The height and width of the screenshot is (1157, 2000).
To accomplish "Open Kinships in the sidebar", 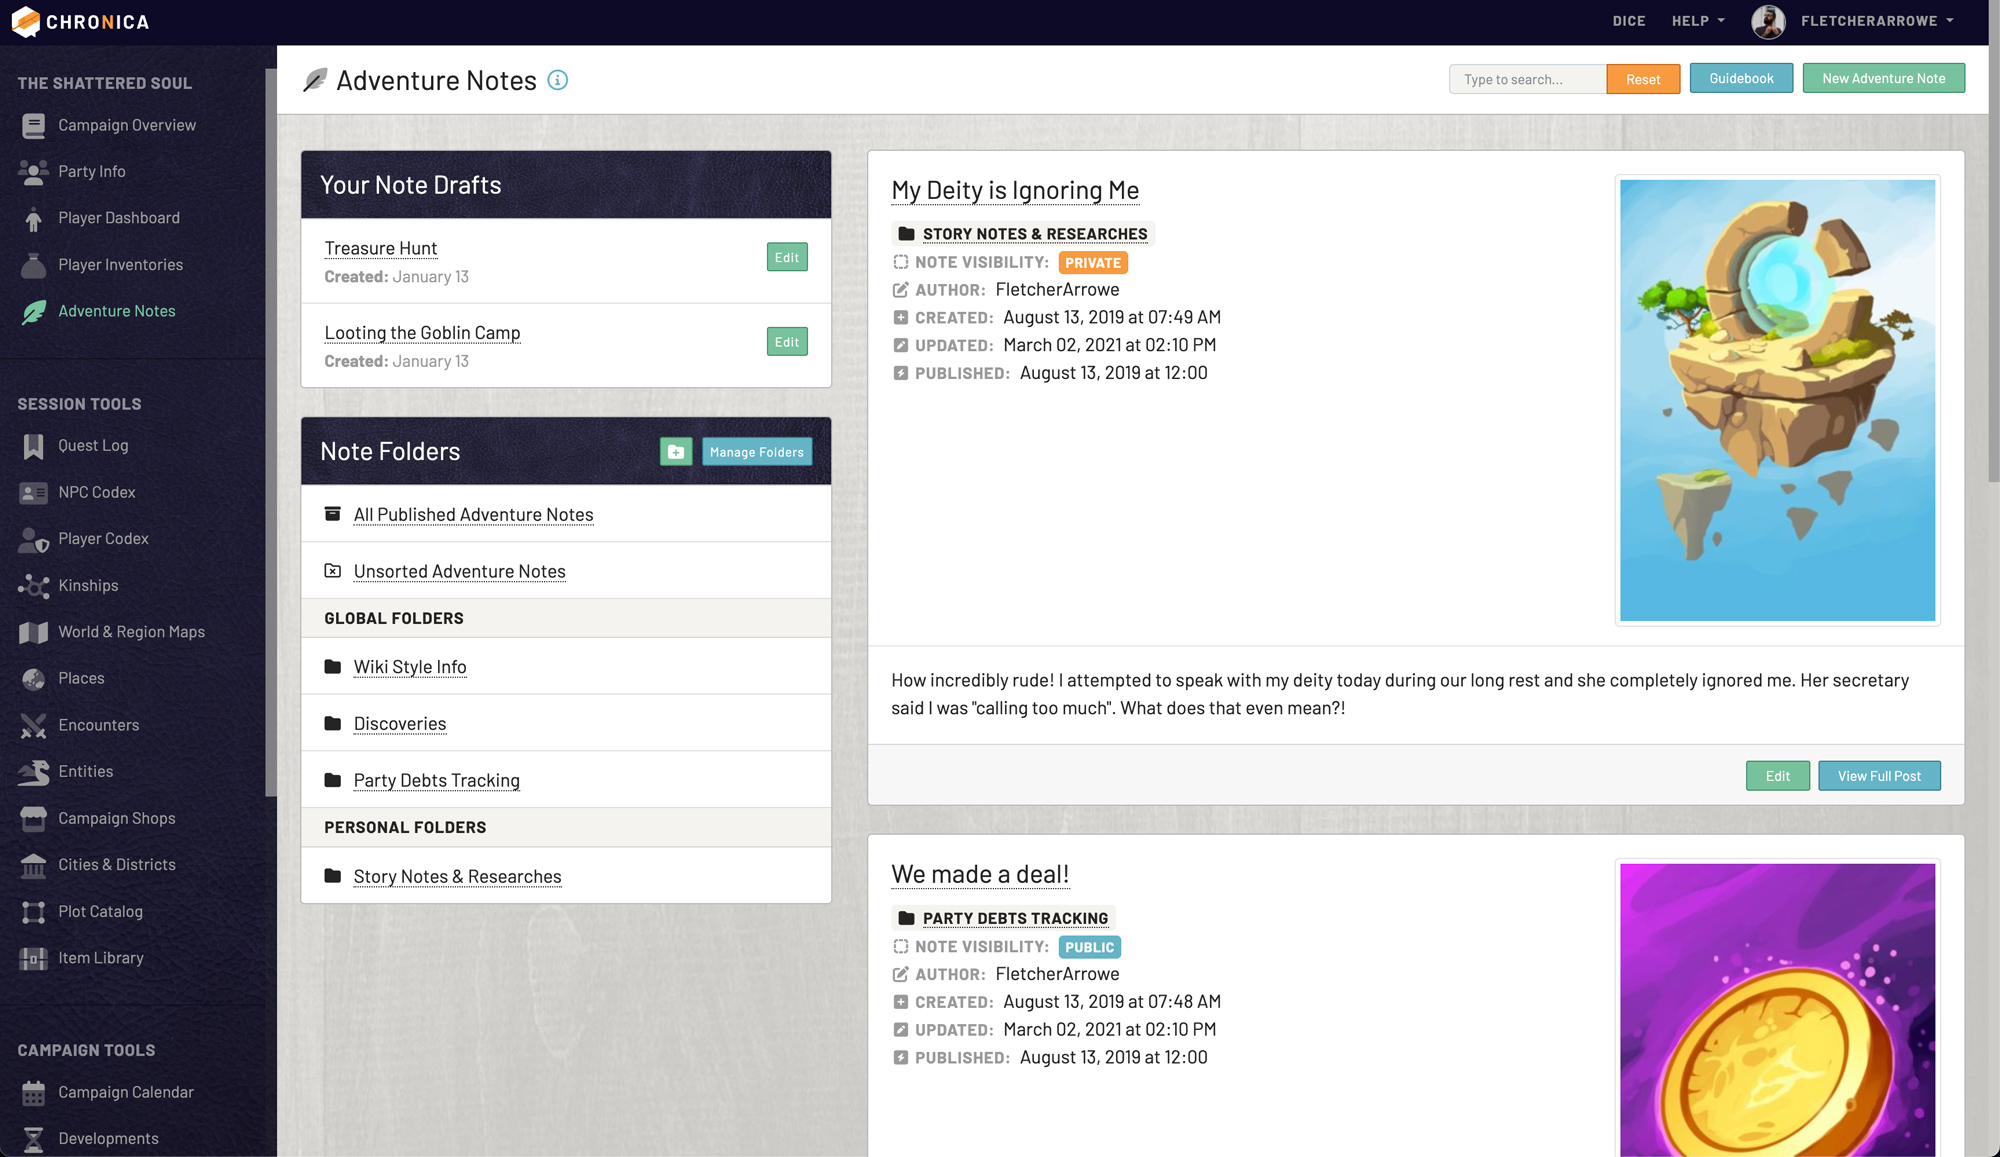I will pyautogui.click(x=88, y=585).
